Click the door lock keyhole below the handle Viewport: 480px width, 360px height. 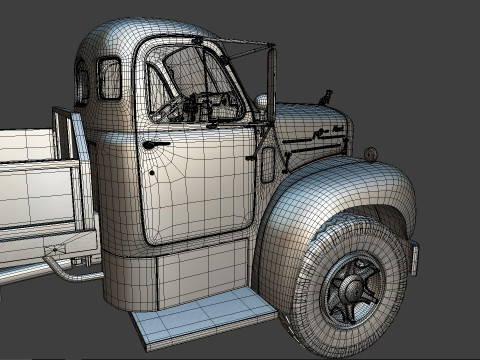click(152, 173)
